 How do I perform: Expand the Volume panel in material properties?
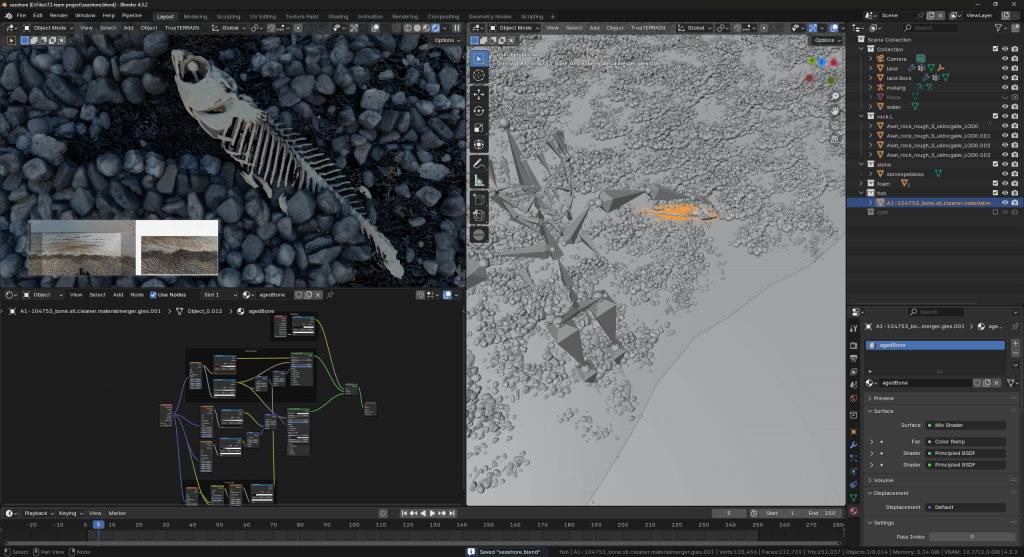click(883, 480)
